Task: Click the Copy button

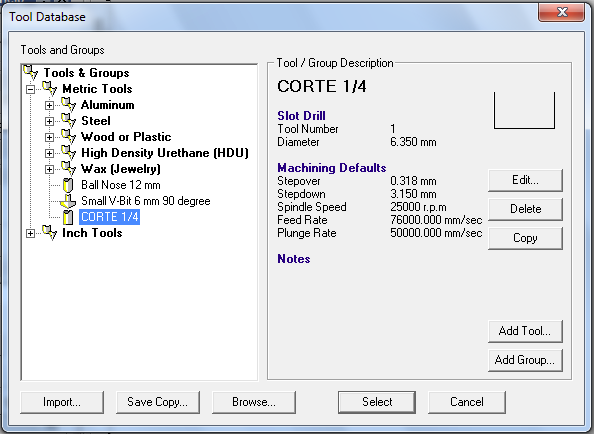Action: 525,238
